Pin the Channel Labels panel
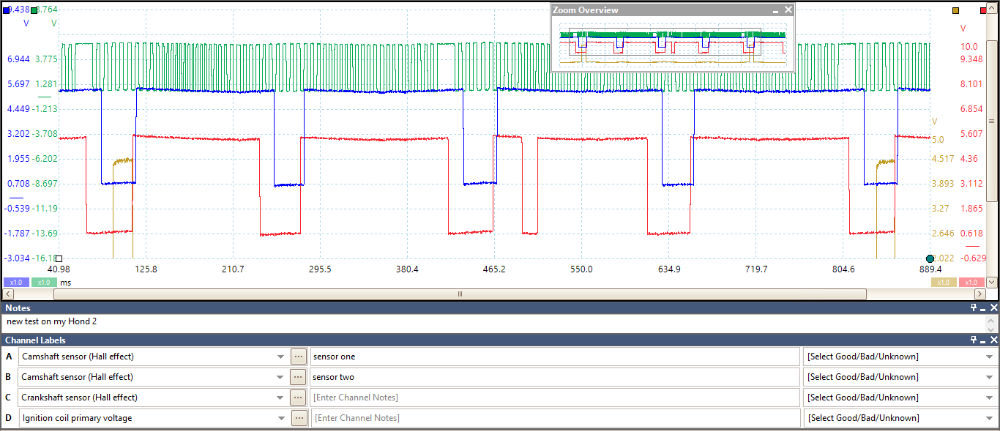 973,341
